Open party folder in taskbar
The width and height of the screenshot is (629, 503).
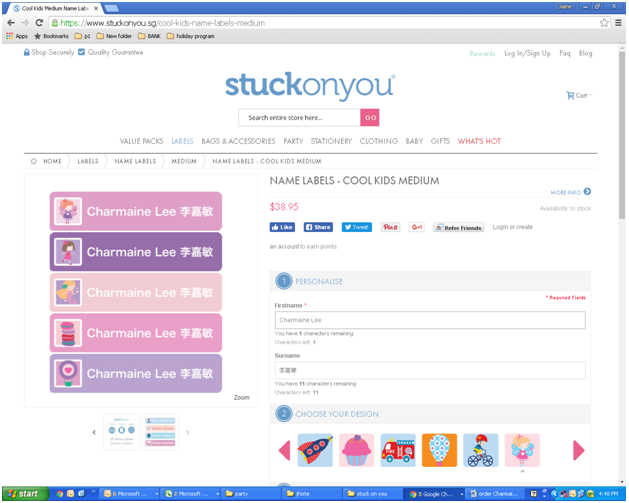point(251,494)
